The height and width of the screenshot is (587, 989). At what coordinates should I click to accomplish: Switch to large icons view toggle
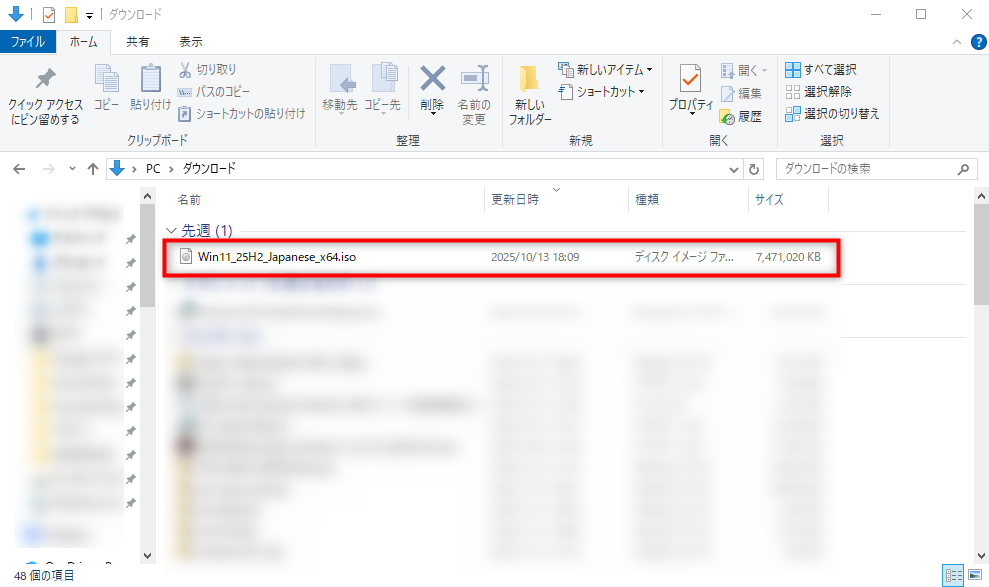pos(973,575)
